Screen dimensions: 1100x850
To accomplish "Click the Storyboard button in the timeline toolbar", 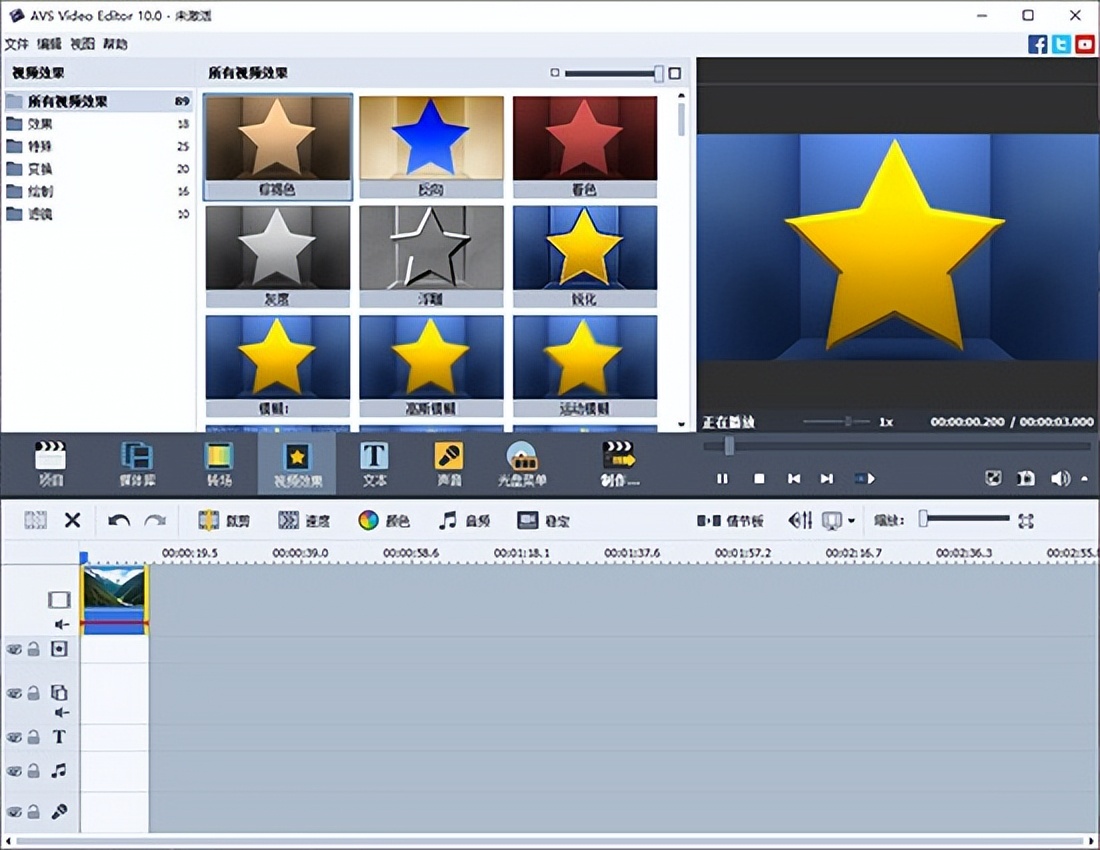I will (x=730, y=520).
